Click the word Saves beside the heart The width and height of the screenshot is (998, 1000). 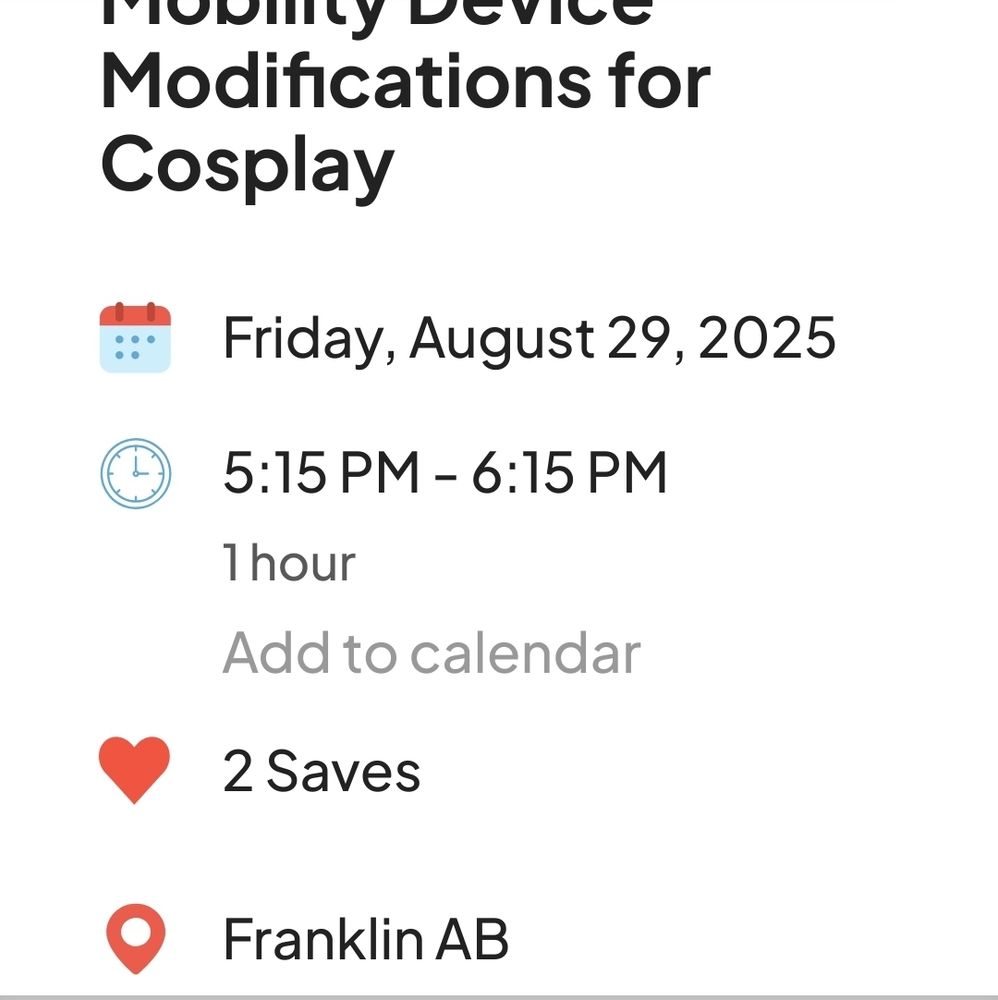(x=343, y=772)
